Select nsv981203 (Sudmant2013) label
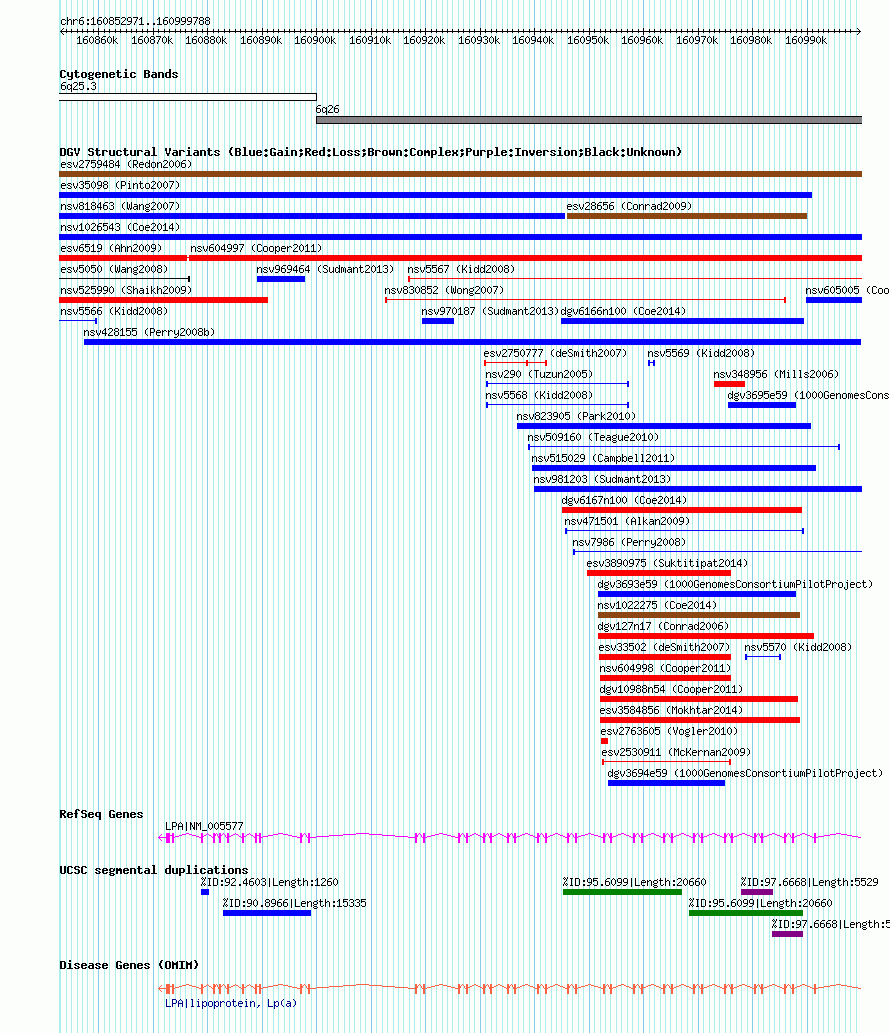The image size is (890, 1033). pos(602,480)
